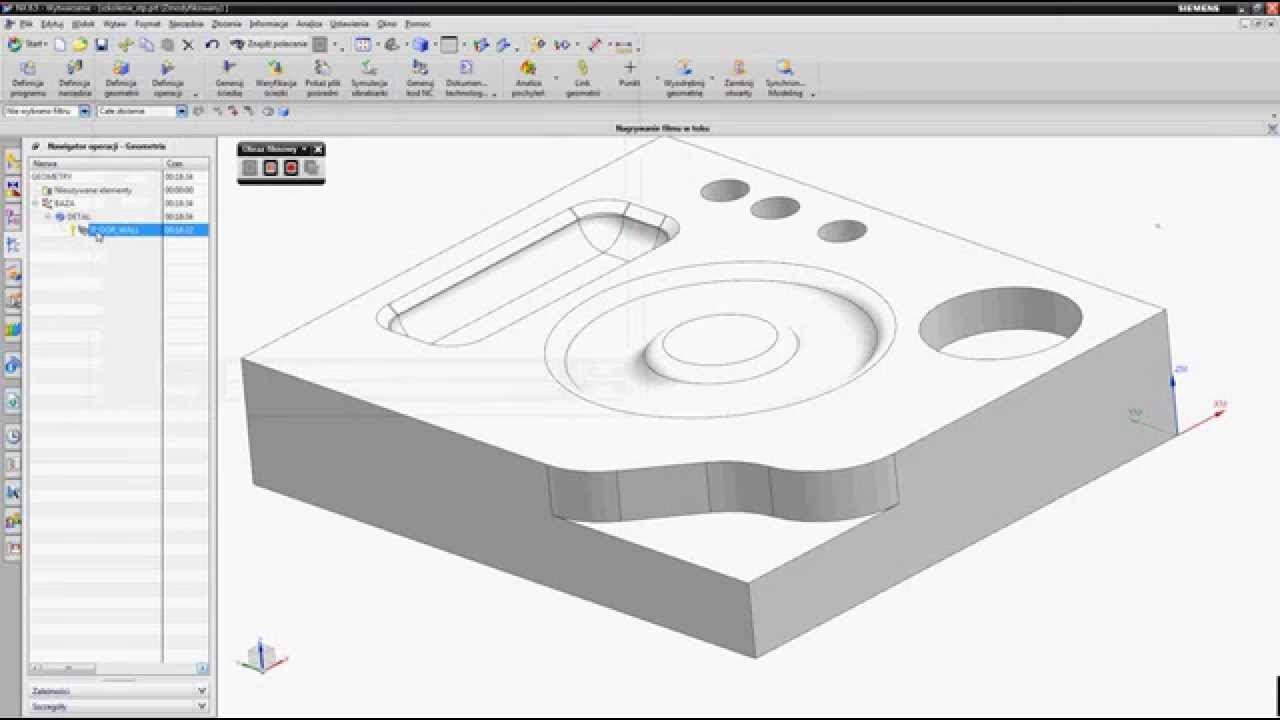Open Synchronous Modeling tool

pos(785,78)
